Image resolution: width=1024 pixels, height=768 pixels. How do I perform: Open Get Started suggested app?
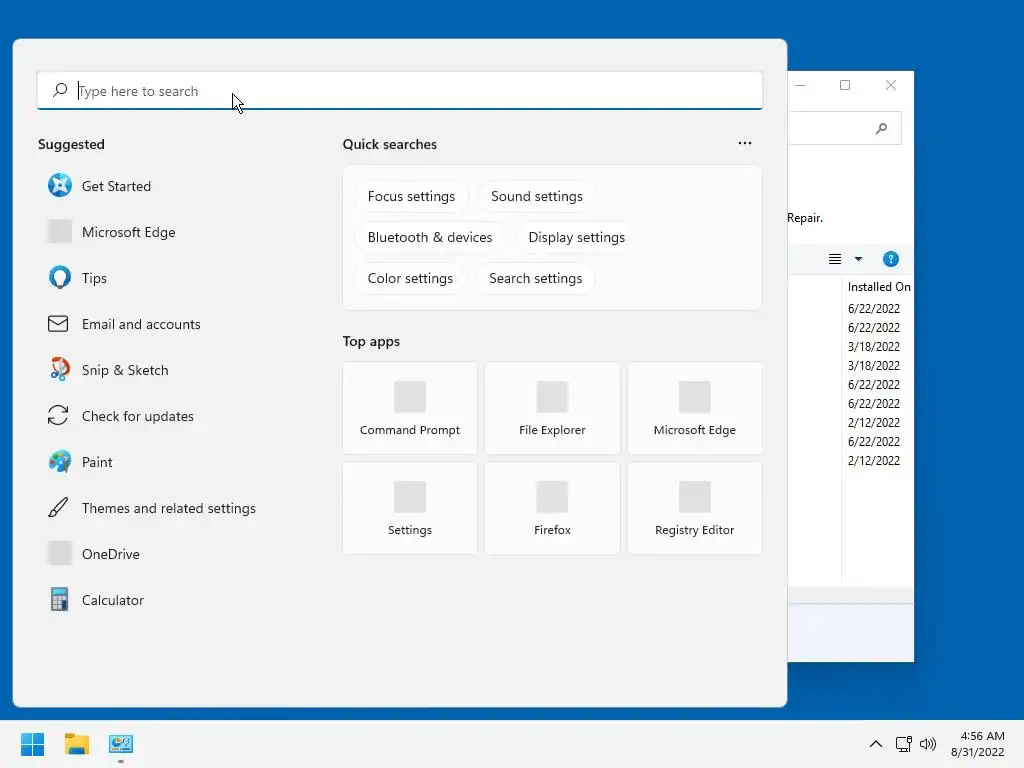99,186
